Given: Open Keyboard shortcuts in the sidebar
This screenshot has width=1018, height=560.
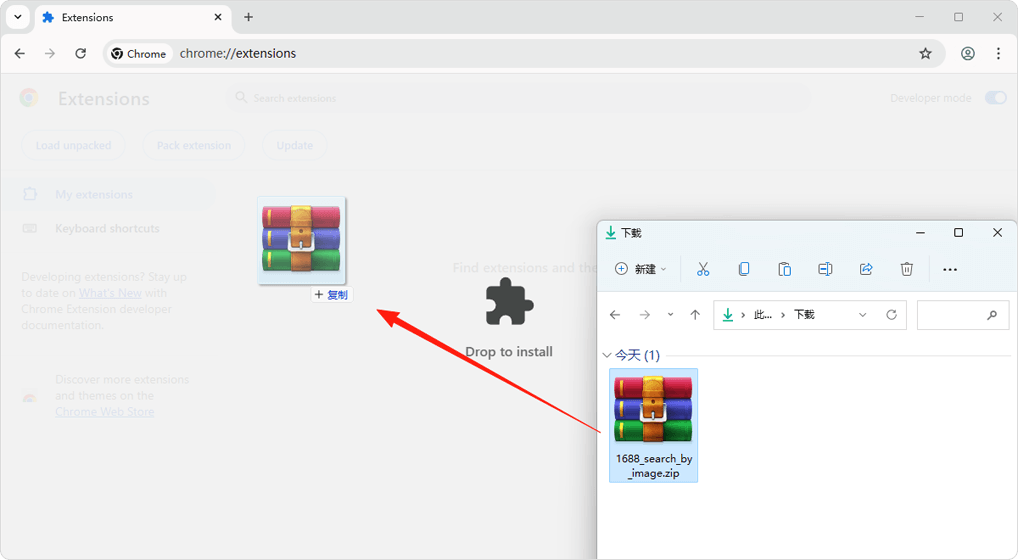Looking at the screenshot, I should pyautogui.click(x=107, y=229).
